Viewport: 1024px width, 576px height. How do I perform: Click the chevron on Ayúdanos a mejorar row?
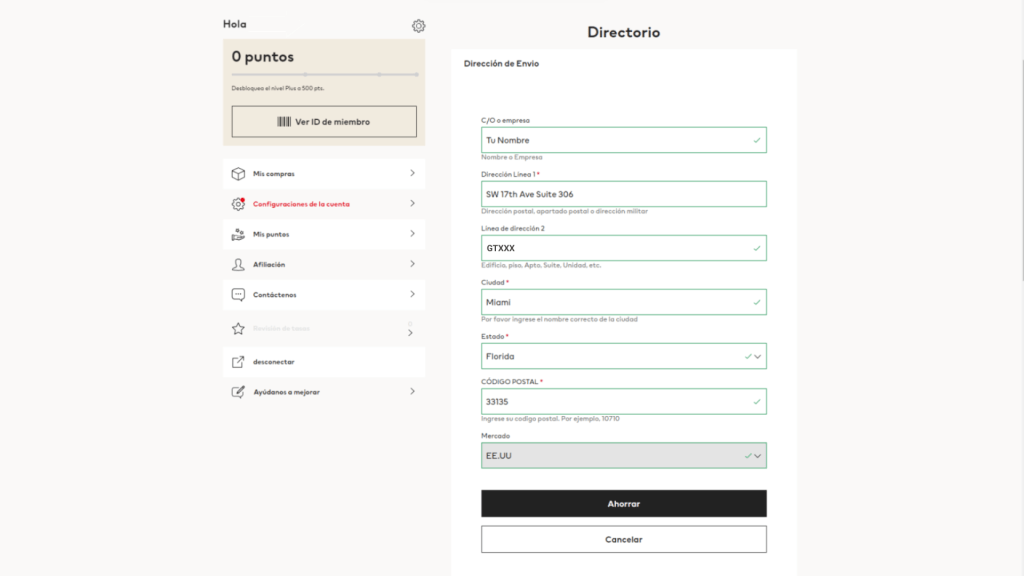point(412,391)
